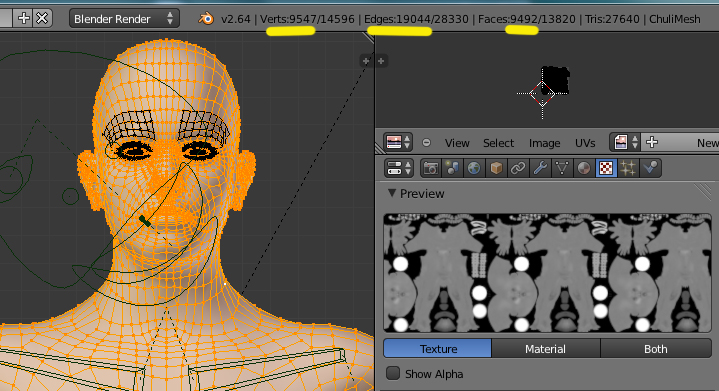Click the X delete button in top header
The width and height of the screenshot is (719, 391).
[42, 18]
